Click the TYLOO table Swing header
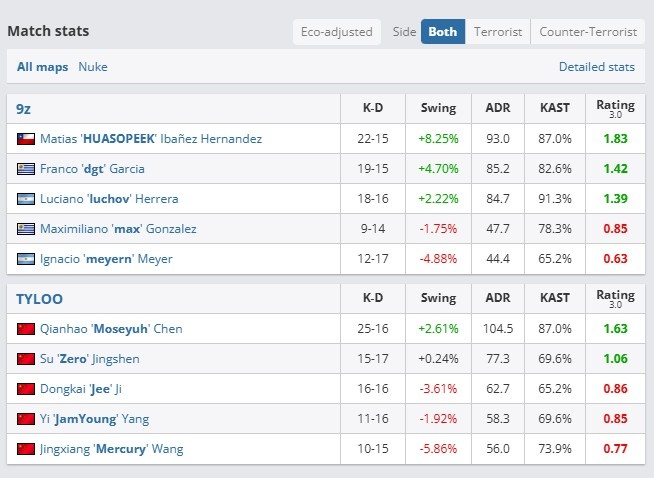654x478 pixels. click(438, 298)
